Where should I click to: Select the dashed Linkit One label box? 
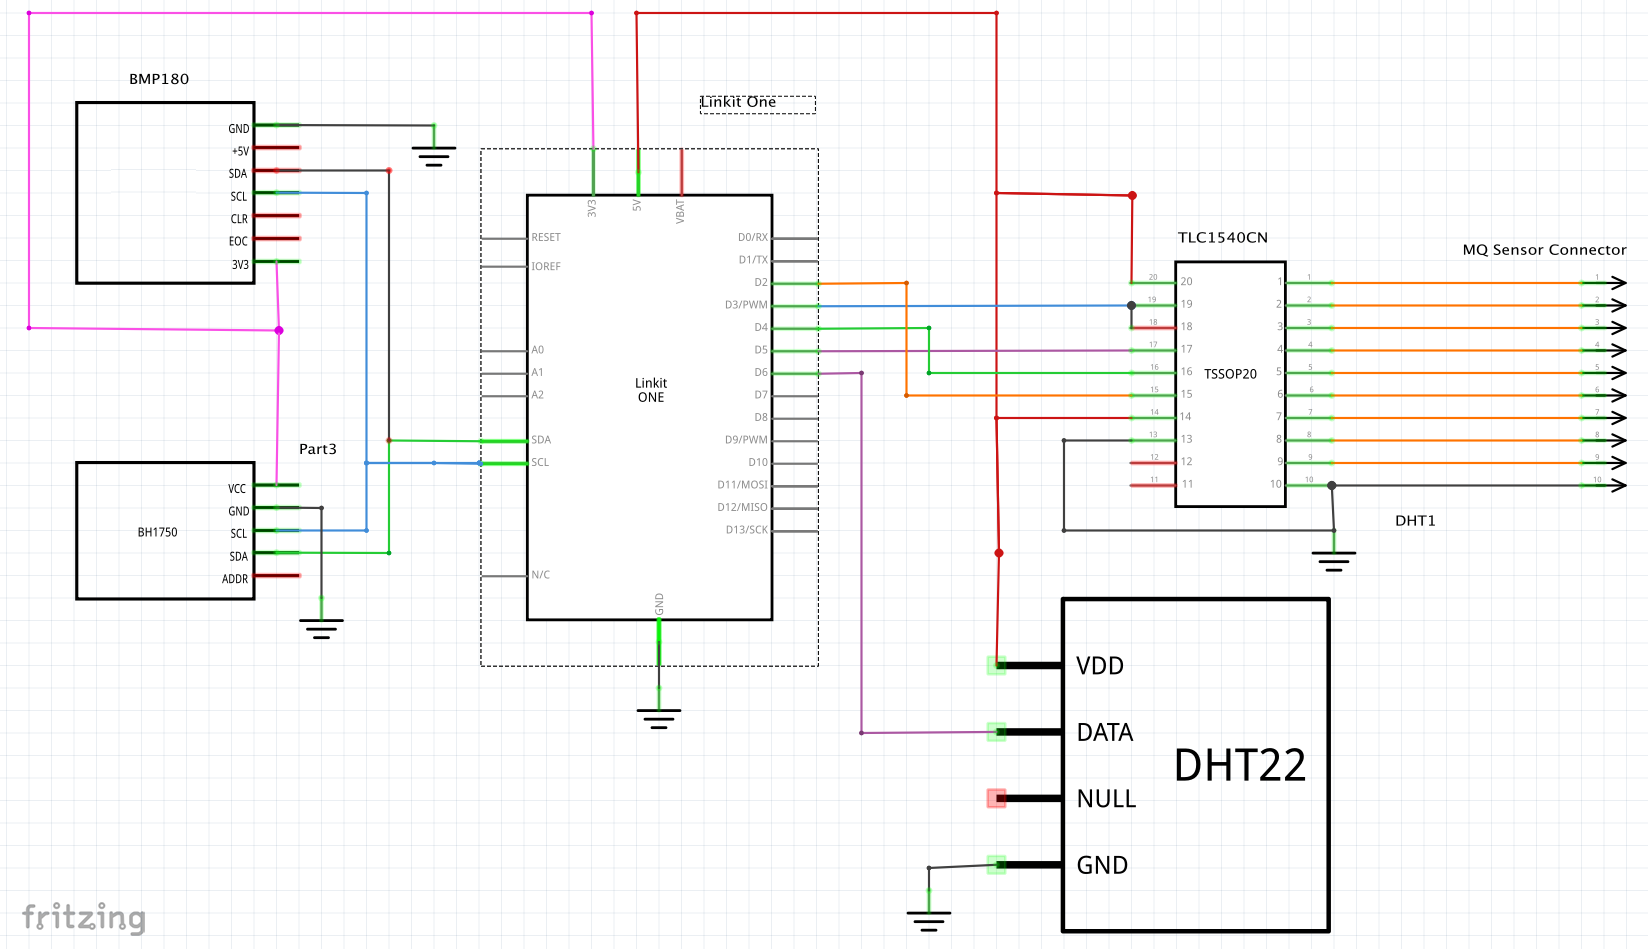click(758, 104)
